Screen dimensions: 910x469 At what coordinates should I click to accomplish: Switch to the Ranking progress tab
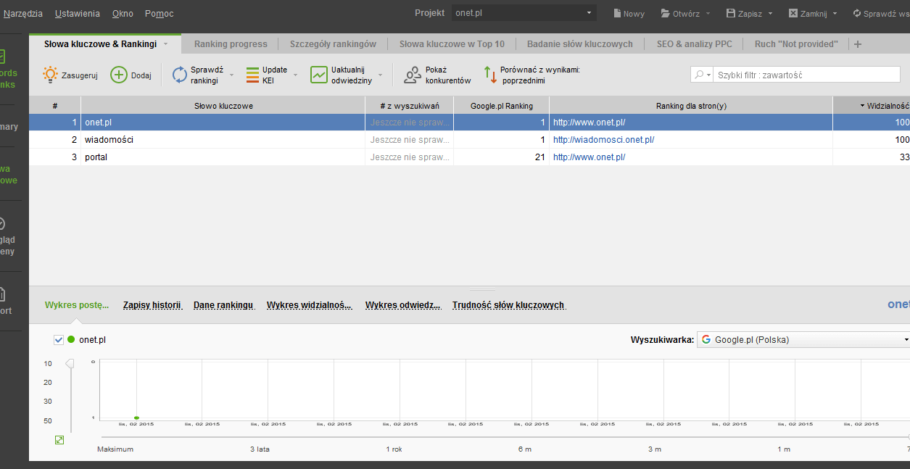pyautogui.click(x=231, y=44)
